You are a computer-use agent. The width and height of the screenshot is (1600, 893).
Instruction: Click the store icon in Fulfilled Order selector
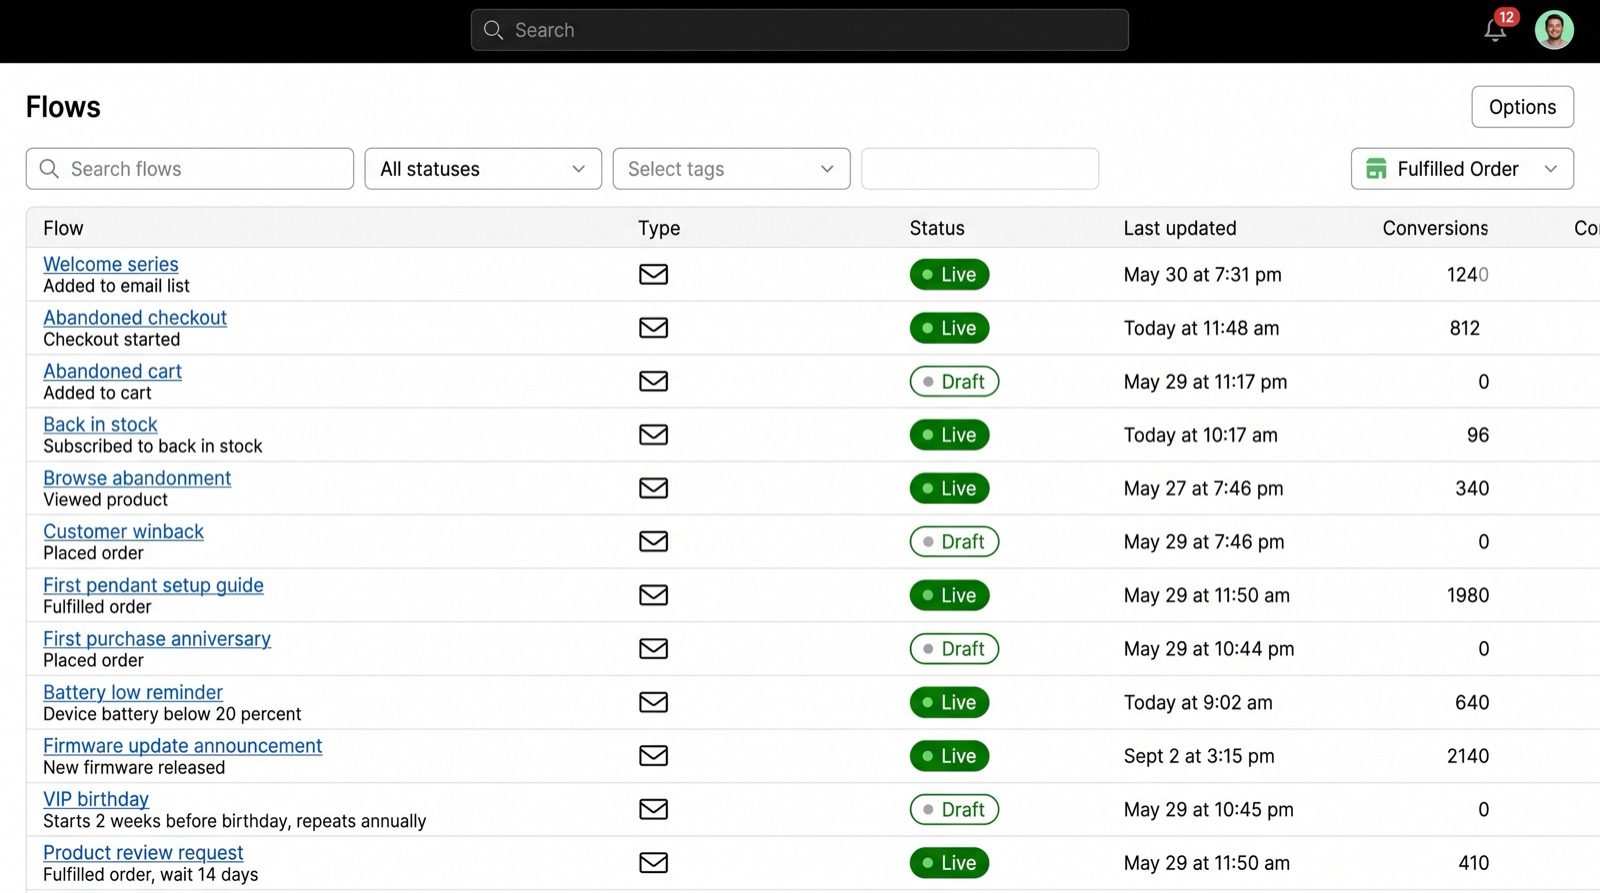[x=1376, y=169]
